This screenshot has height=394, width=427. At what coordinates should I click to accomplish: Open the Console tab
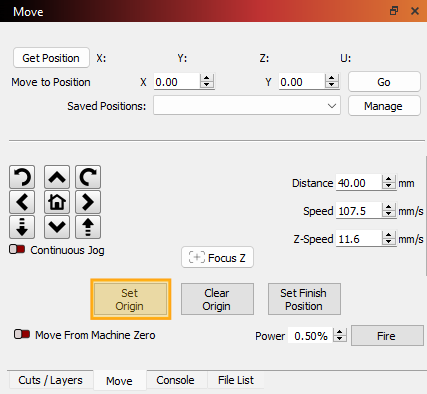click(x=175, y=380)
